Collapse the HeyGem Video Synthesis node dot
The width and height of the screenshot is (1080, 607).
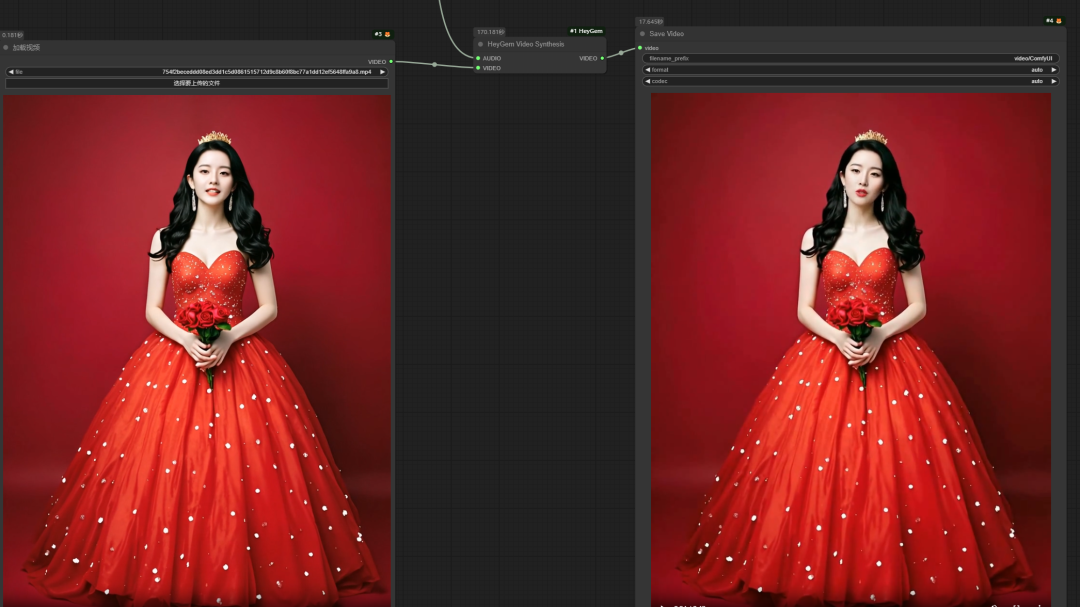[x=480, y=44]
